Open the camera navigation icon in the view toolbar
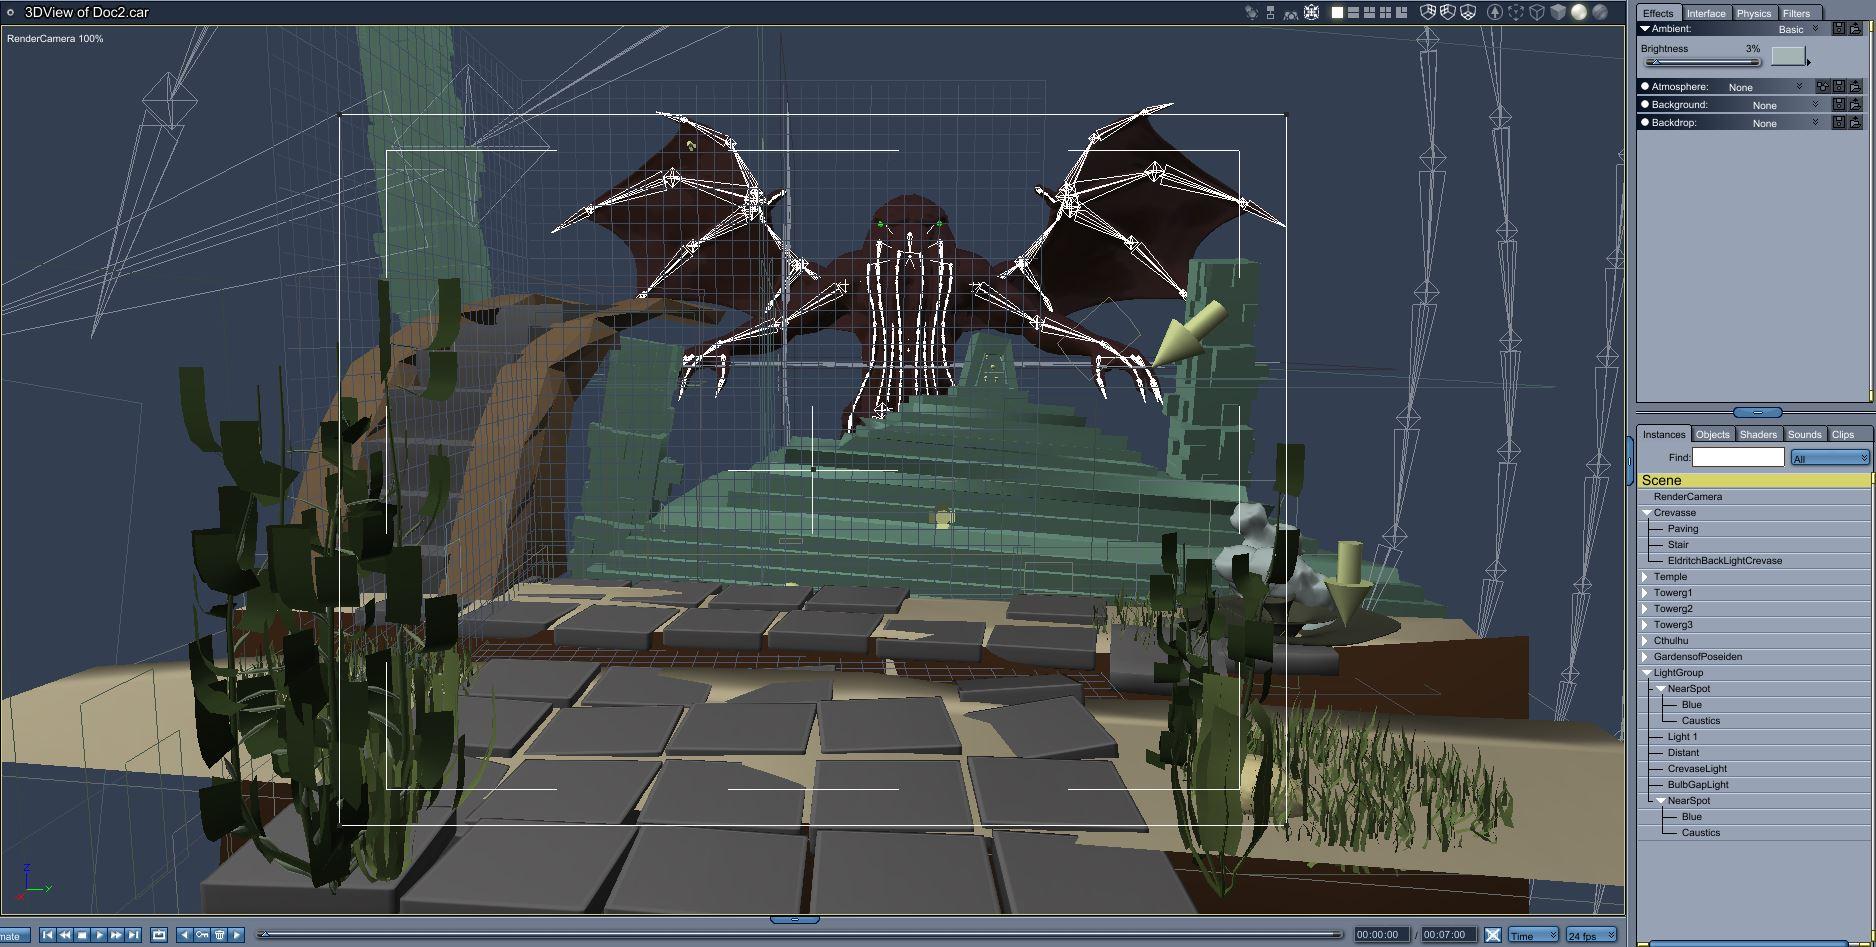 click(1251, 13)
